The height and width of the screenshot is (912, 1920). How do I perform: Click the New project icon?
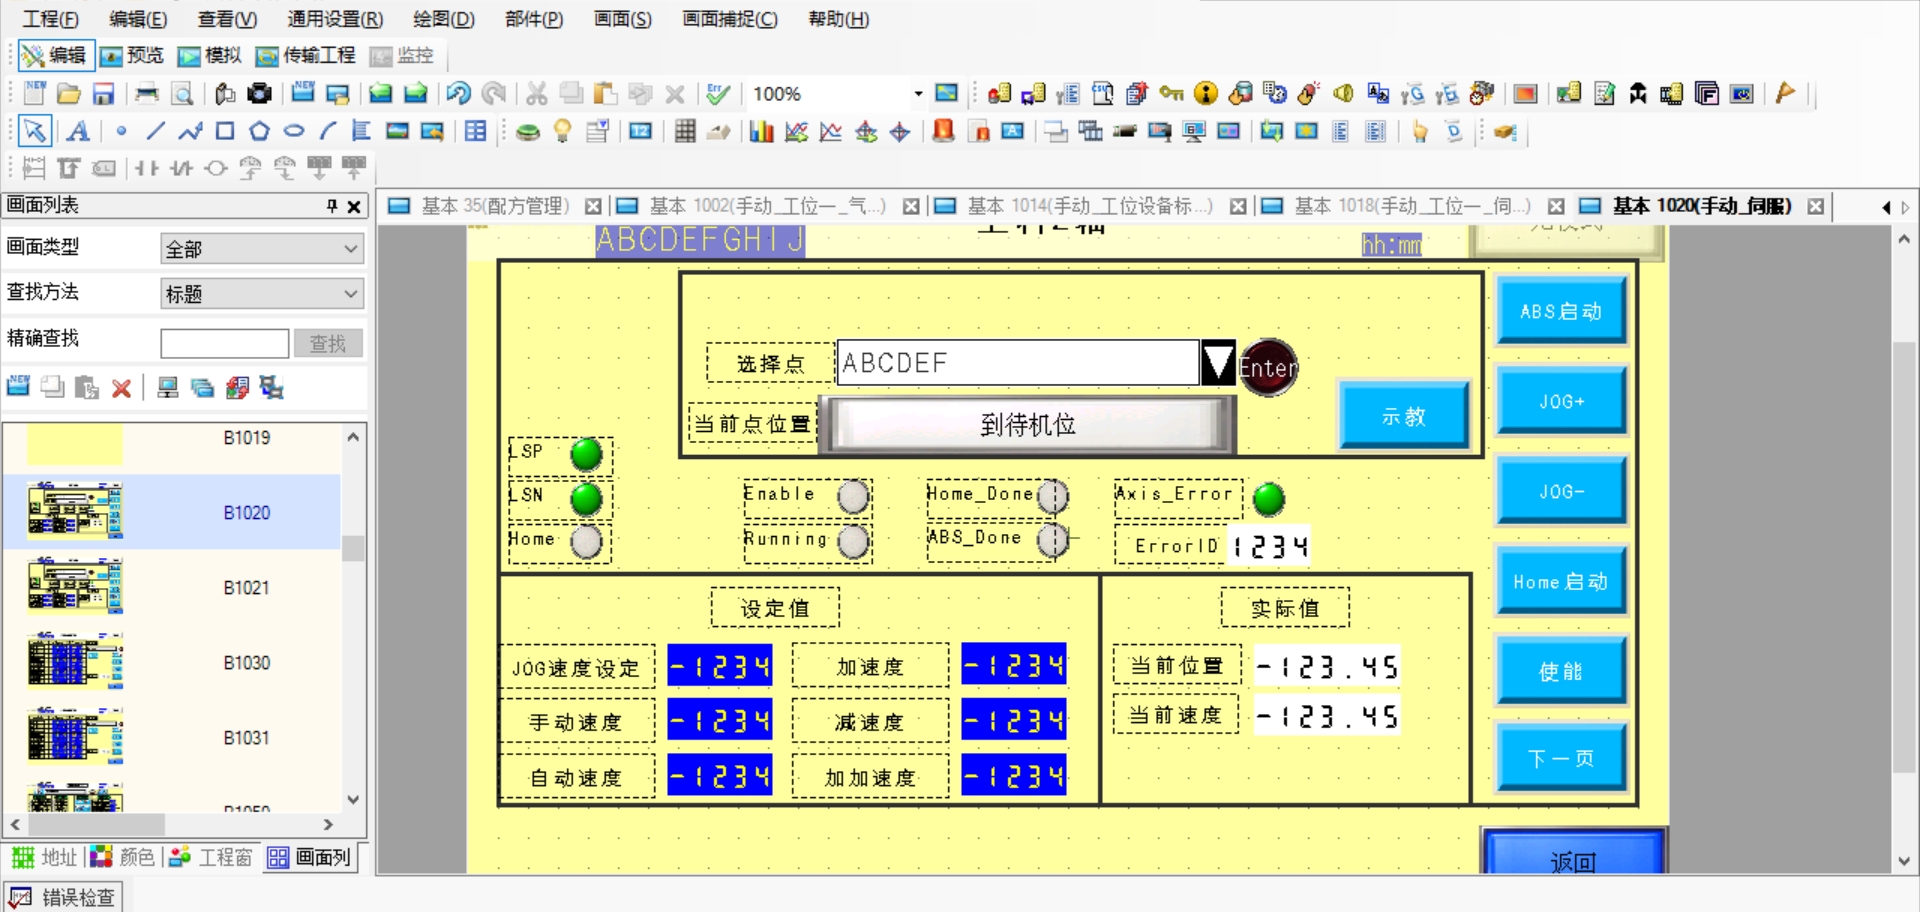(x=34, y=94)
